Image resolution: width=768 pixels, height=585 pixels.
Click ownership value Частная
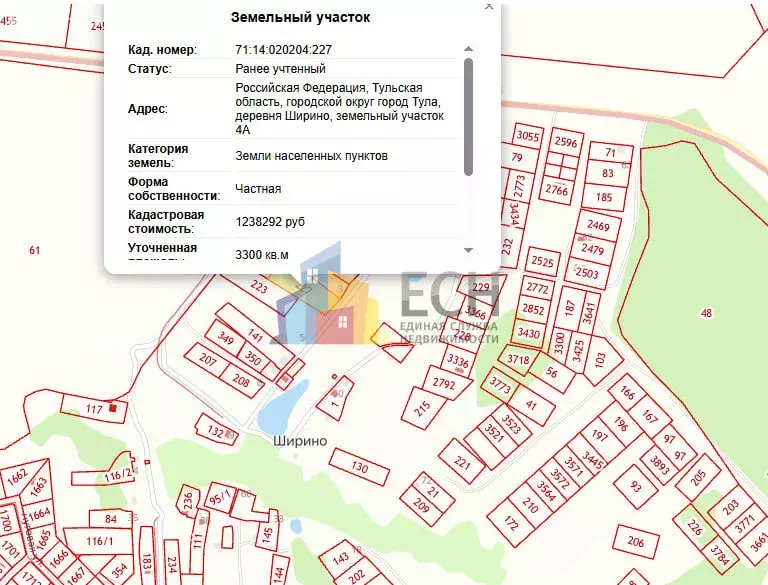click(258, 189)
